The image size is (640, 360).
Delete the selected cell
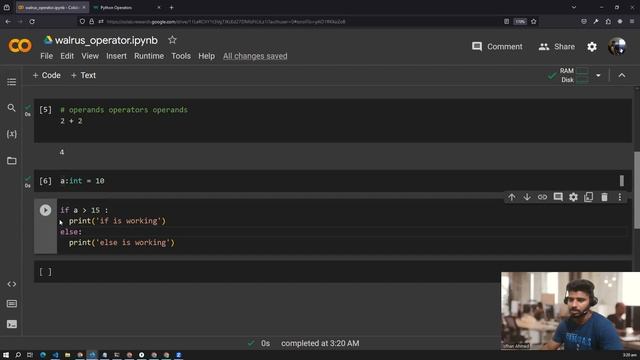click(604, 197)
